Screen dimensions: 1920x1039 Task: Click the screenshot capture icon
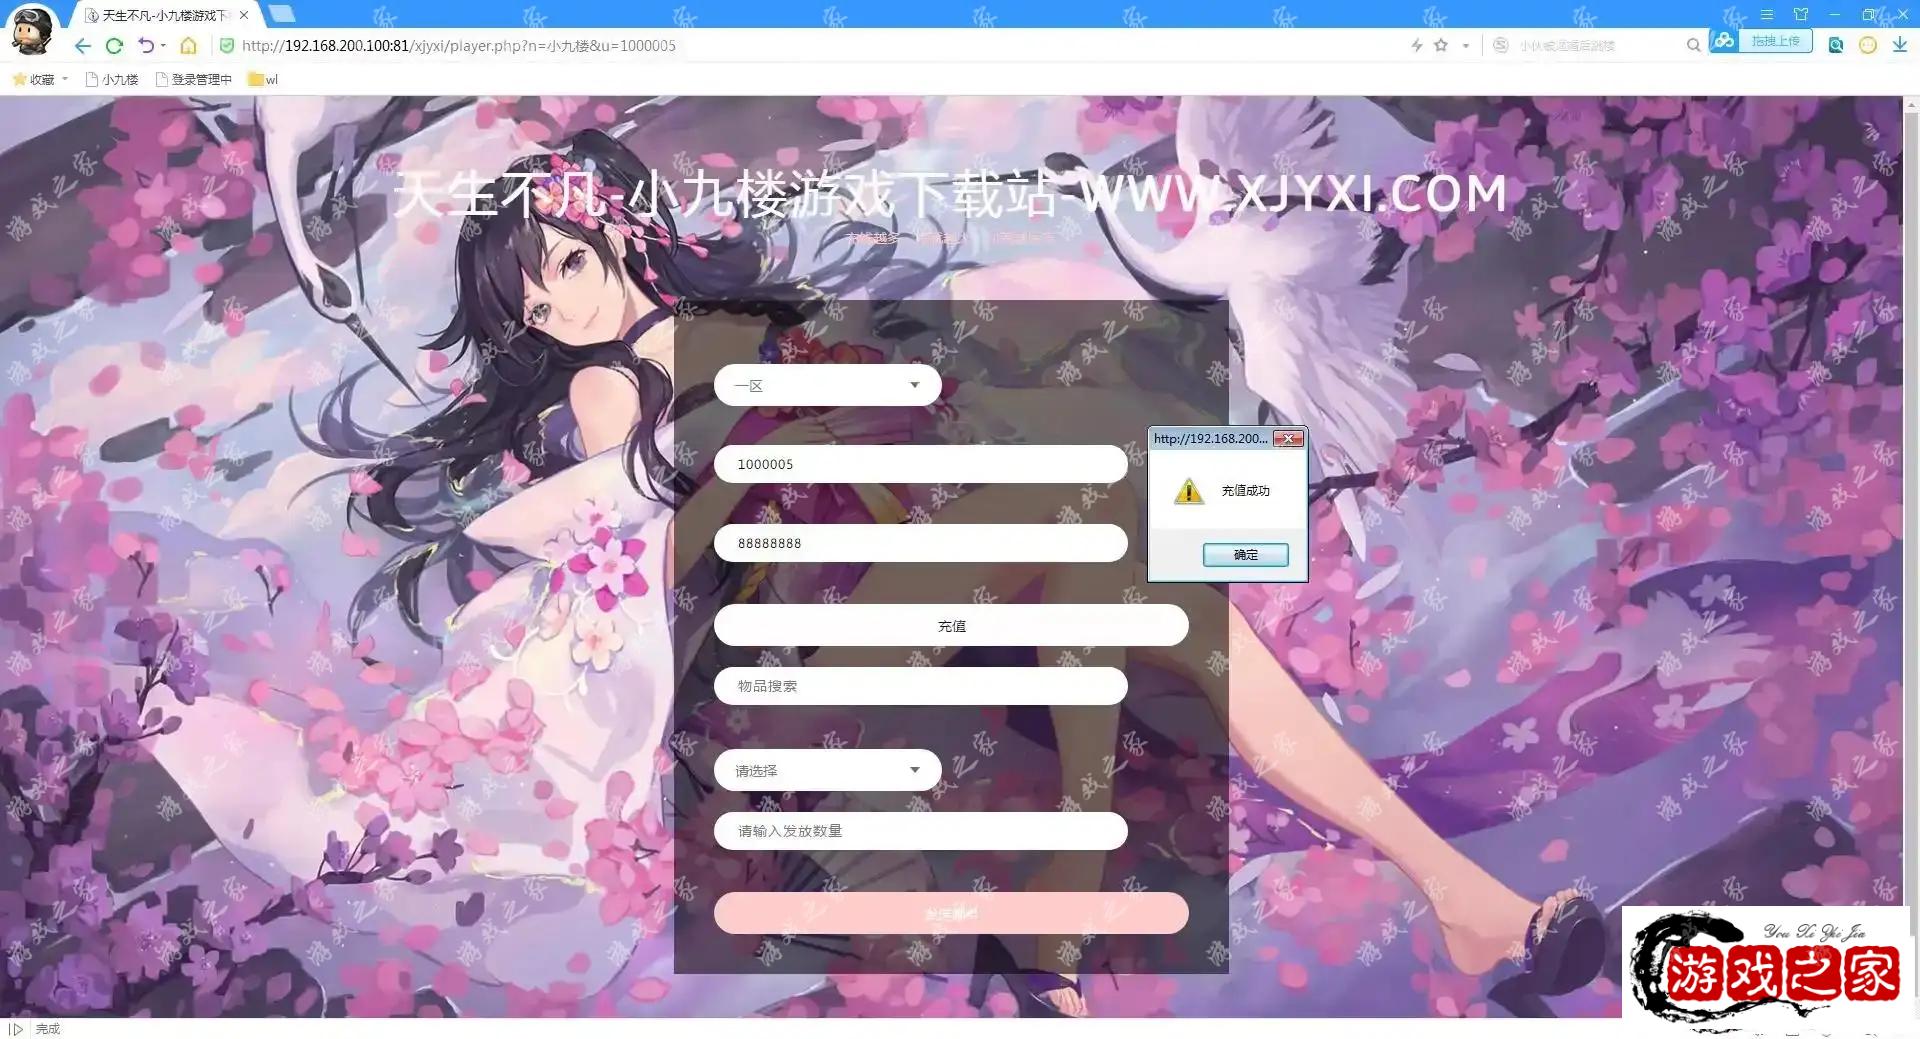[1836, 45]
